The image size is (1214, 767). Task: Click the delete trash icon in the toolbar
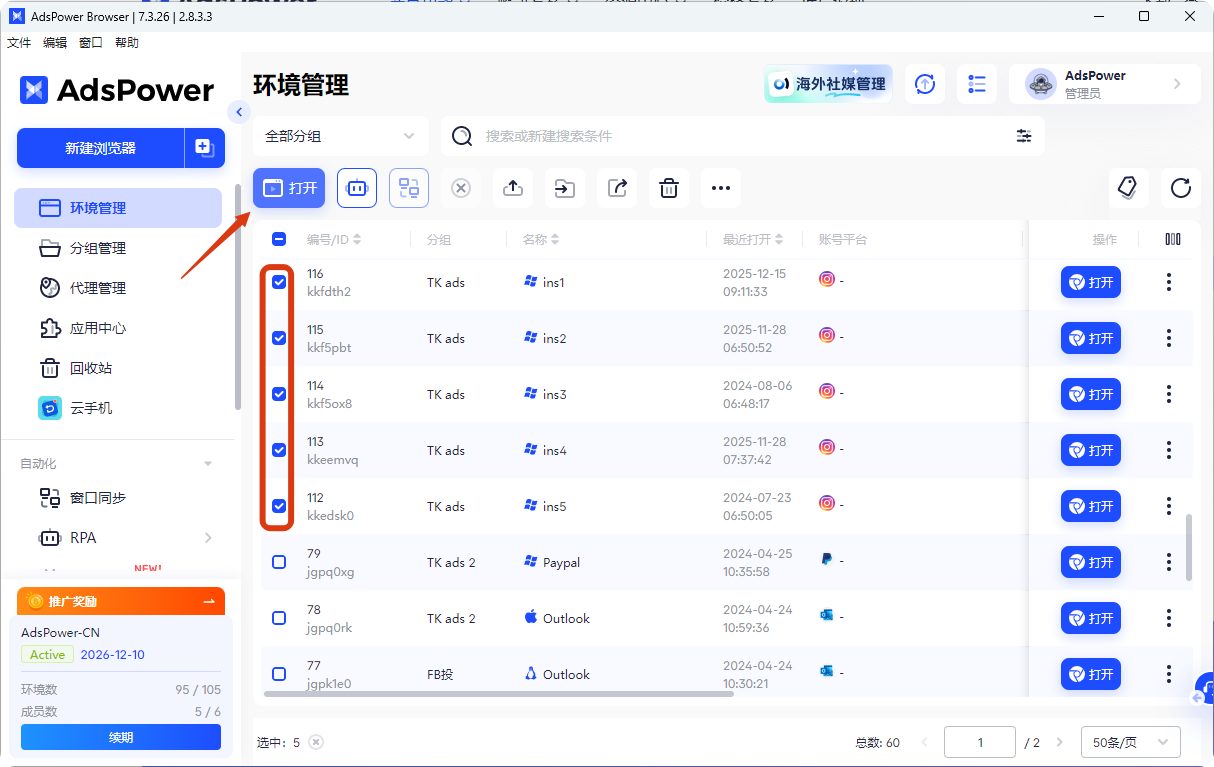(669, 188)
